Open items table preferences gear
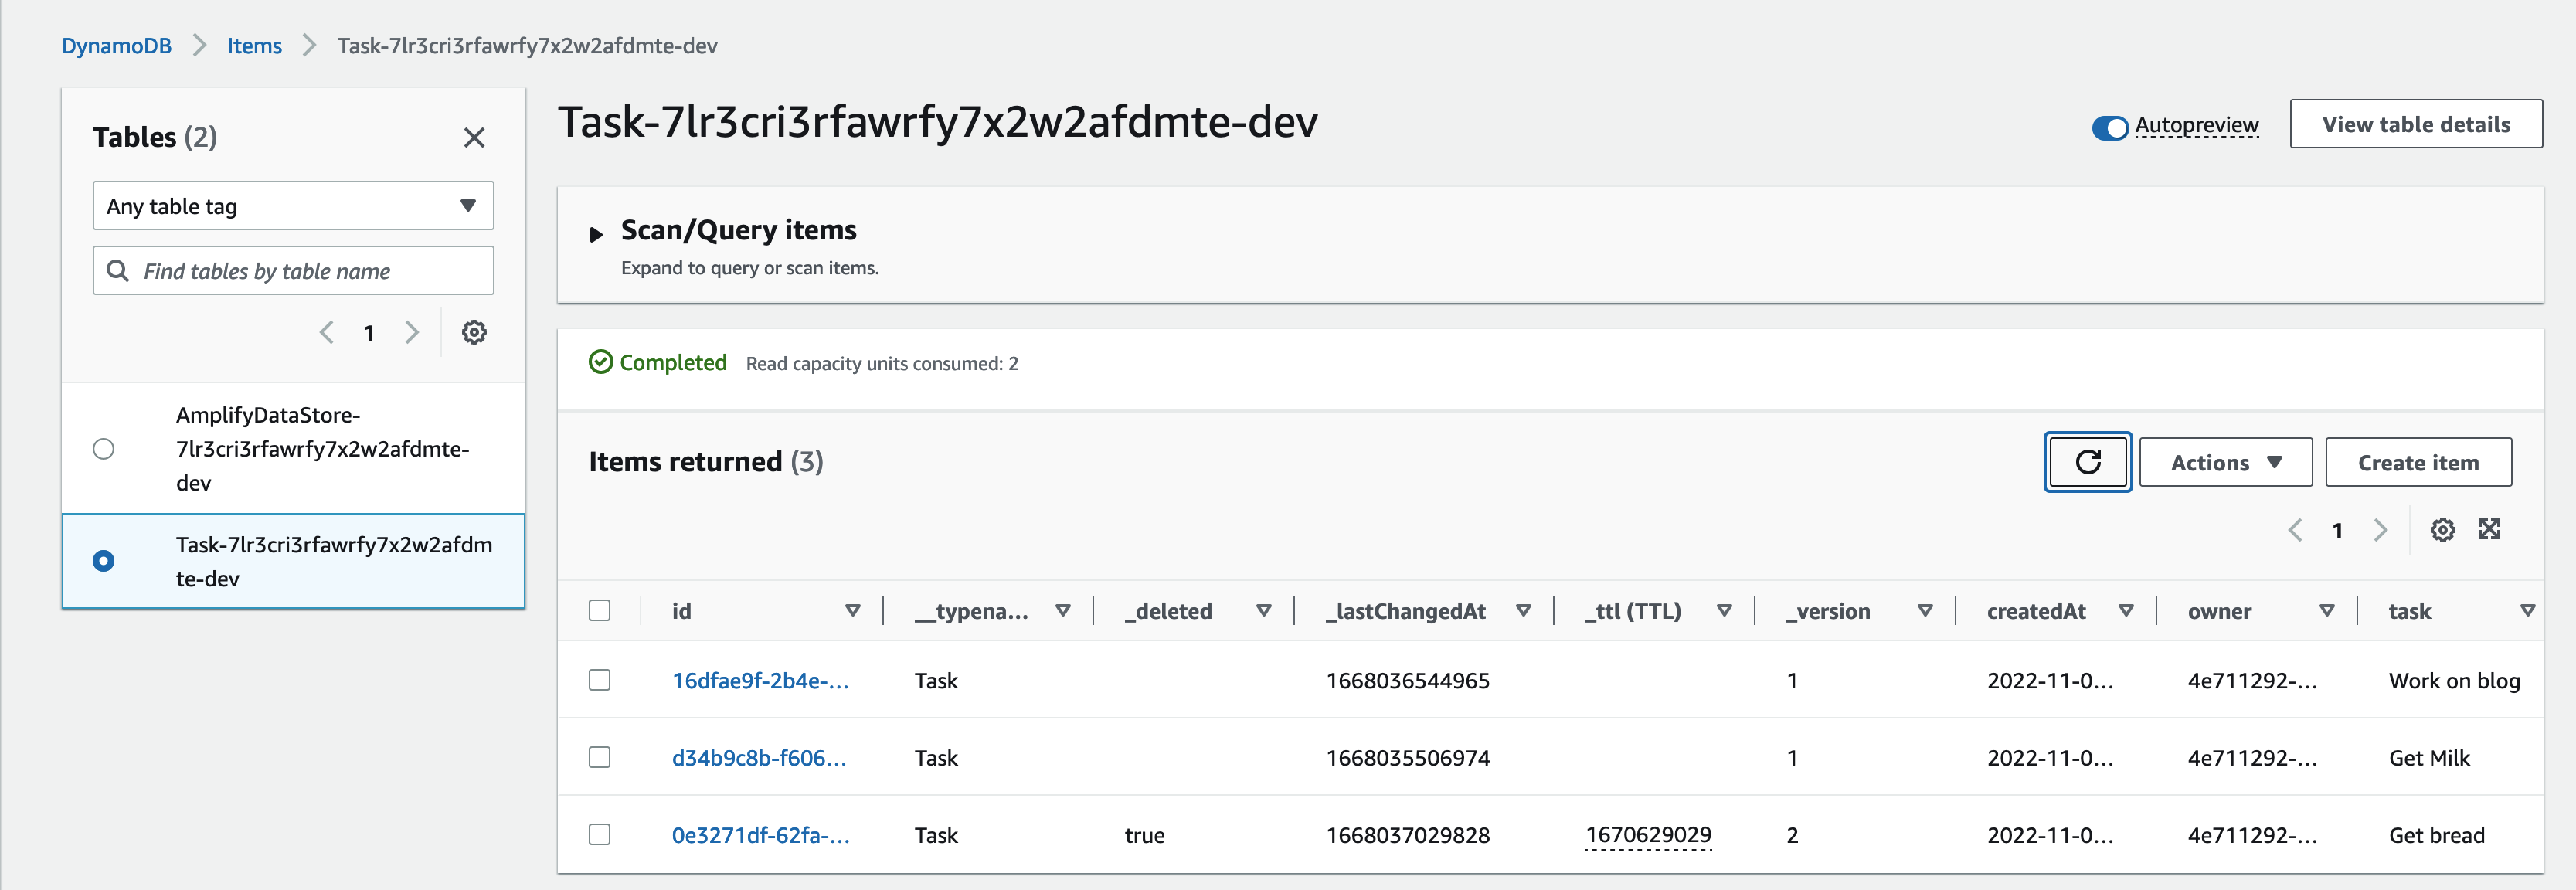This screenshot has width=2576, height=890. [x=2443, y=530]
